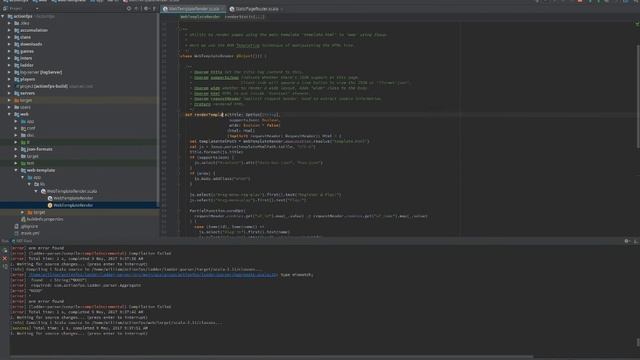Expand the ladder module folder
The height and width of the screenshot is (360, 640).
(x=9, y=65)
